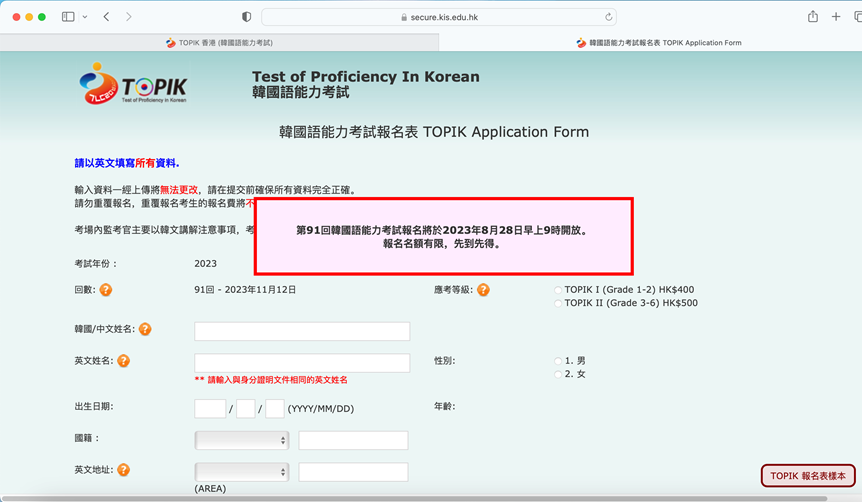This screenshot has height=502, width=862.
Task: Go forward with the forward arrow
Action: 129,17
